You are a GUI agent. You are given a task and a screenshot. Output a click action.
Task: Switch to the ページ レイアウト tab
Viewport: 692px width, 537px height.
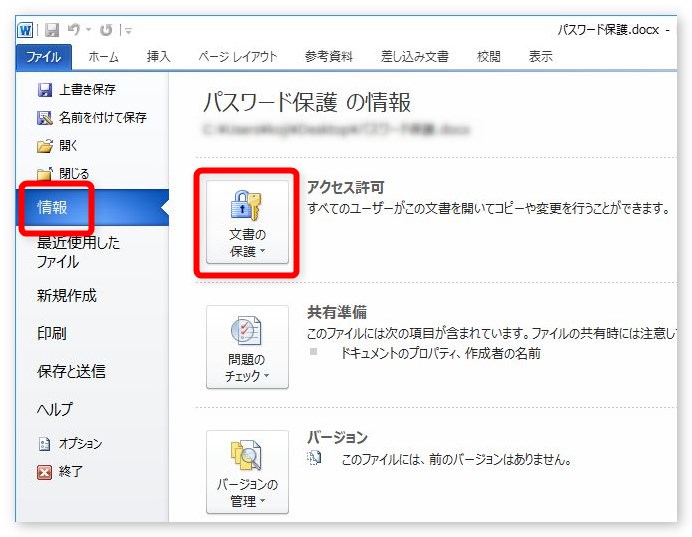[237, 56]
